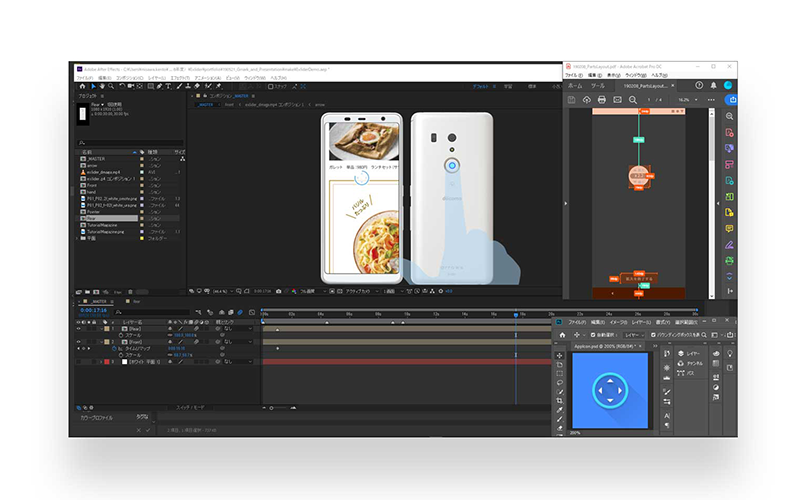
Task: Select the Photoshop Crop tool
Action: pos(560,401)
